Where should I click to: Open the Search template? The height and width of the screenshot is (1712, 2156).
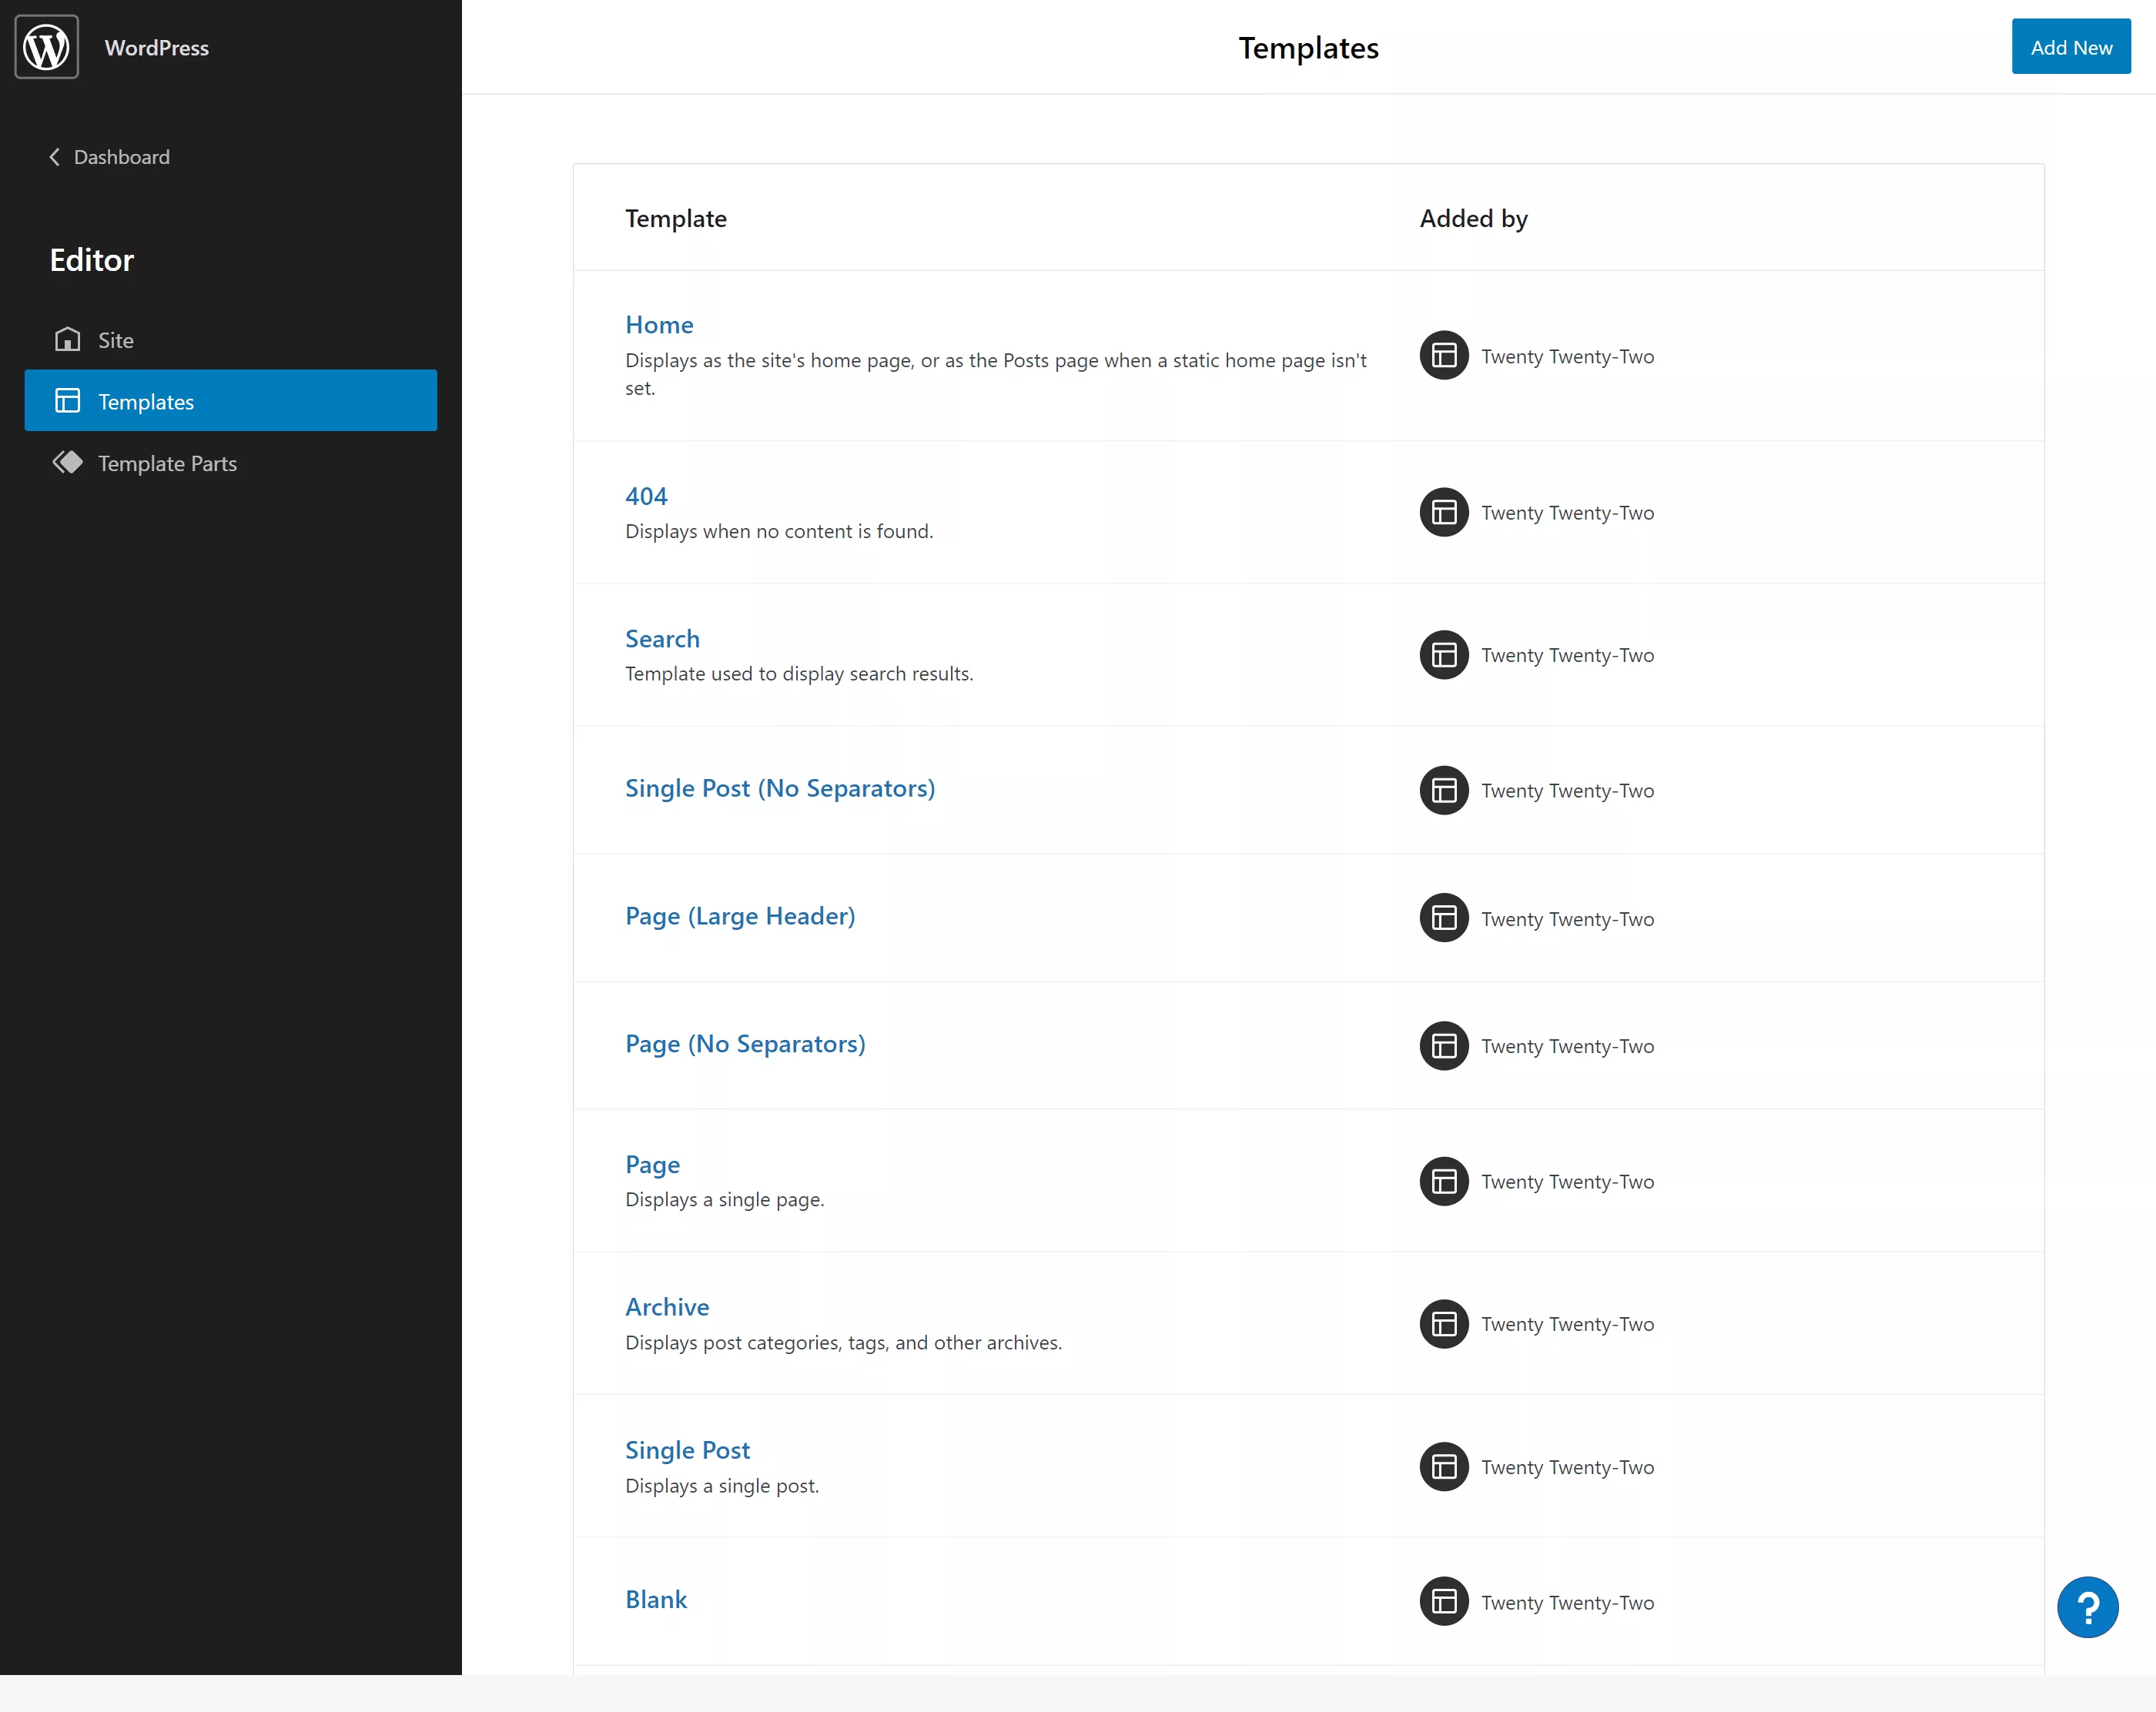(x=662, y=639)
